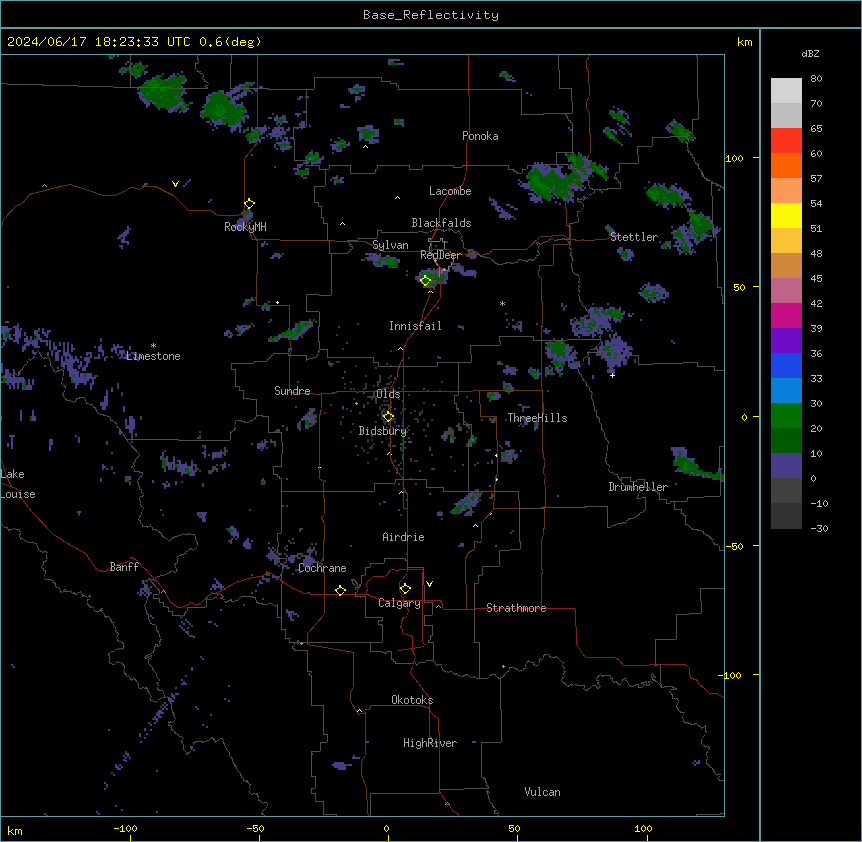The height and width of the screenshot is (842, 862).
Task: Click the HighRiver label
Action: coord(430,743)
